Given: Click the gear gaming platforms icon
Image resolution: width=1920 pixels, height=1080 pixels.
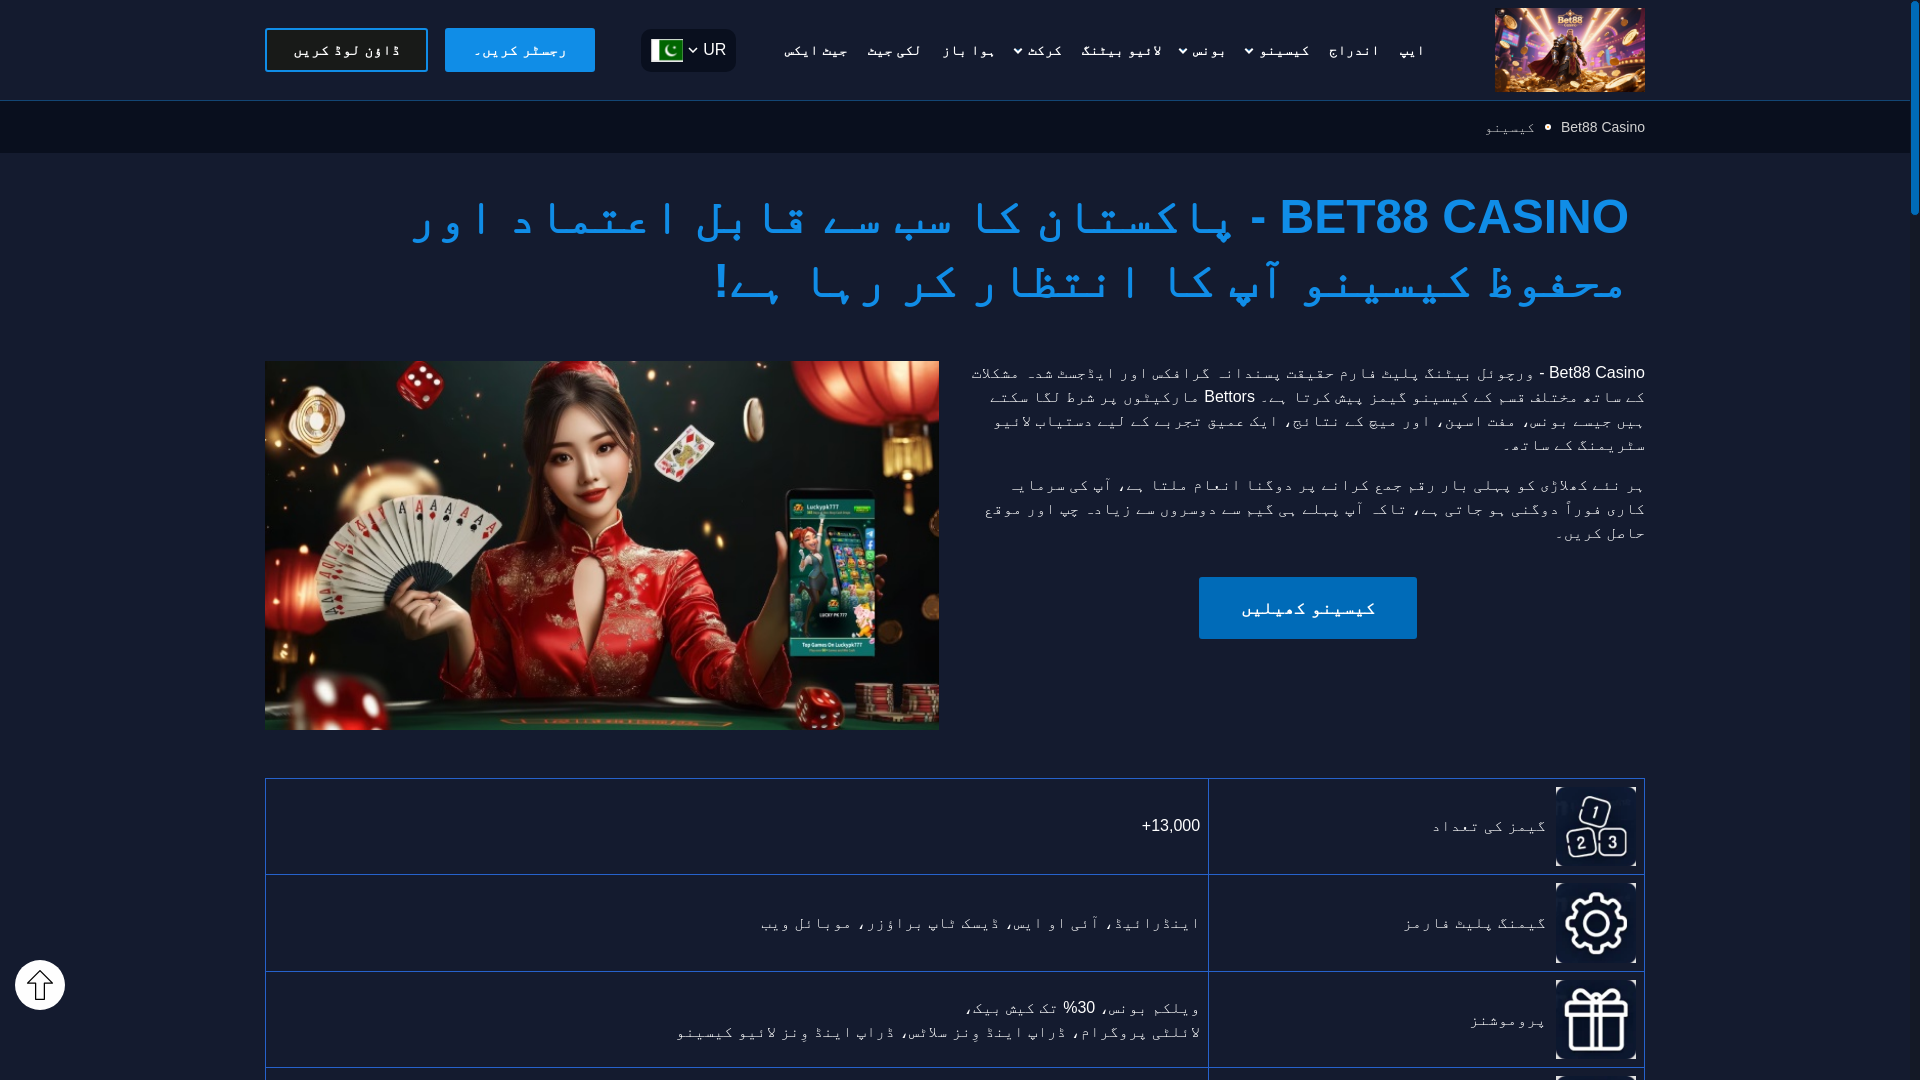Looking at the screenshot, I should click(1596, 923).
